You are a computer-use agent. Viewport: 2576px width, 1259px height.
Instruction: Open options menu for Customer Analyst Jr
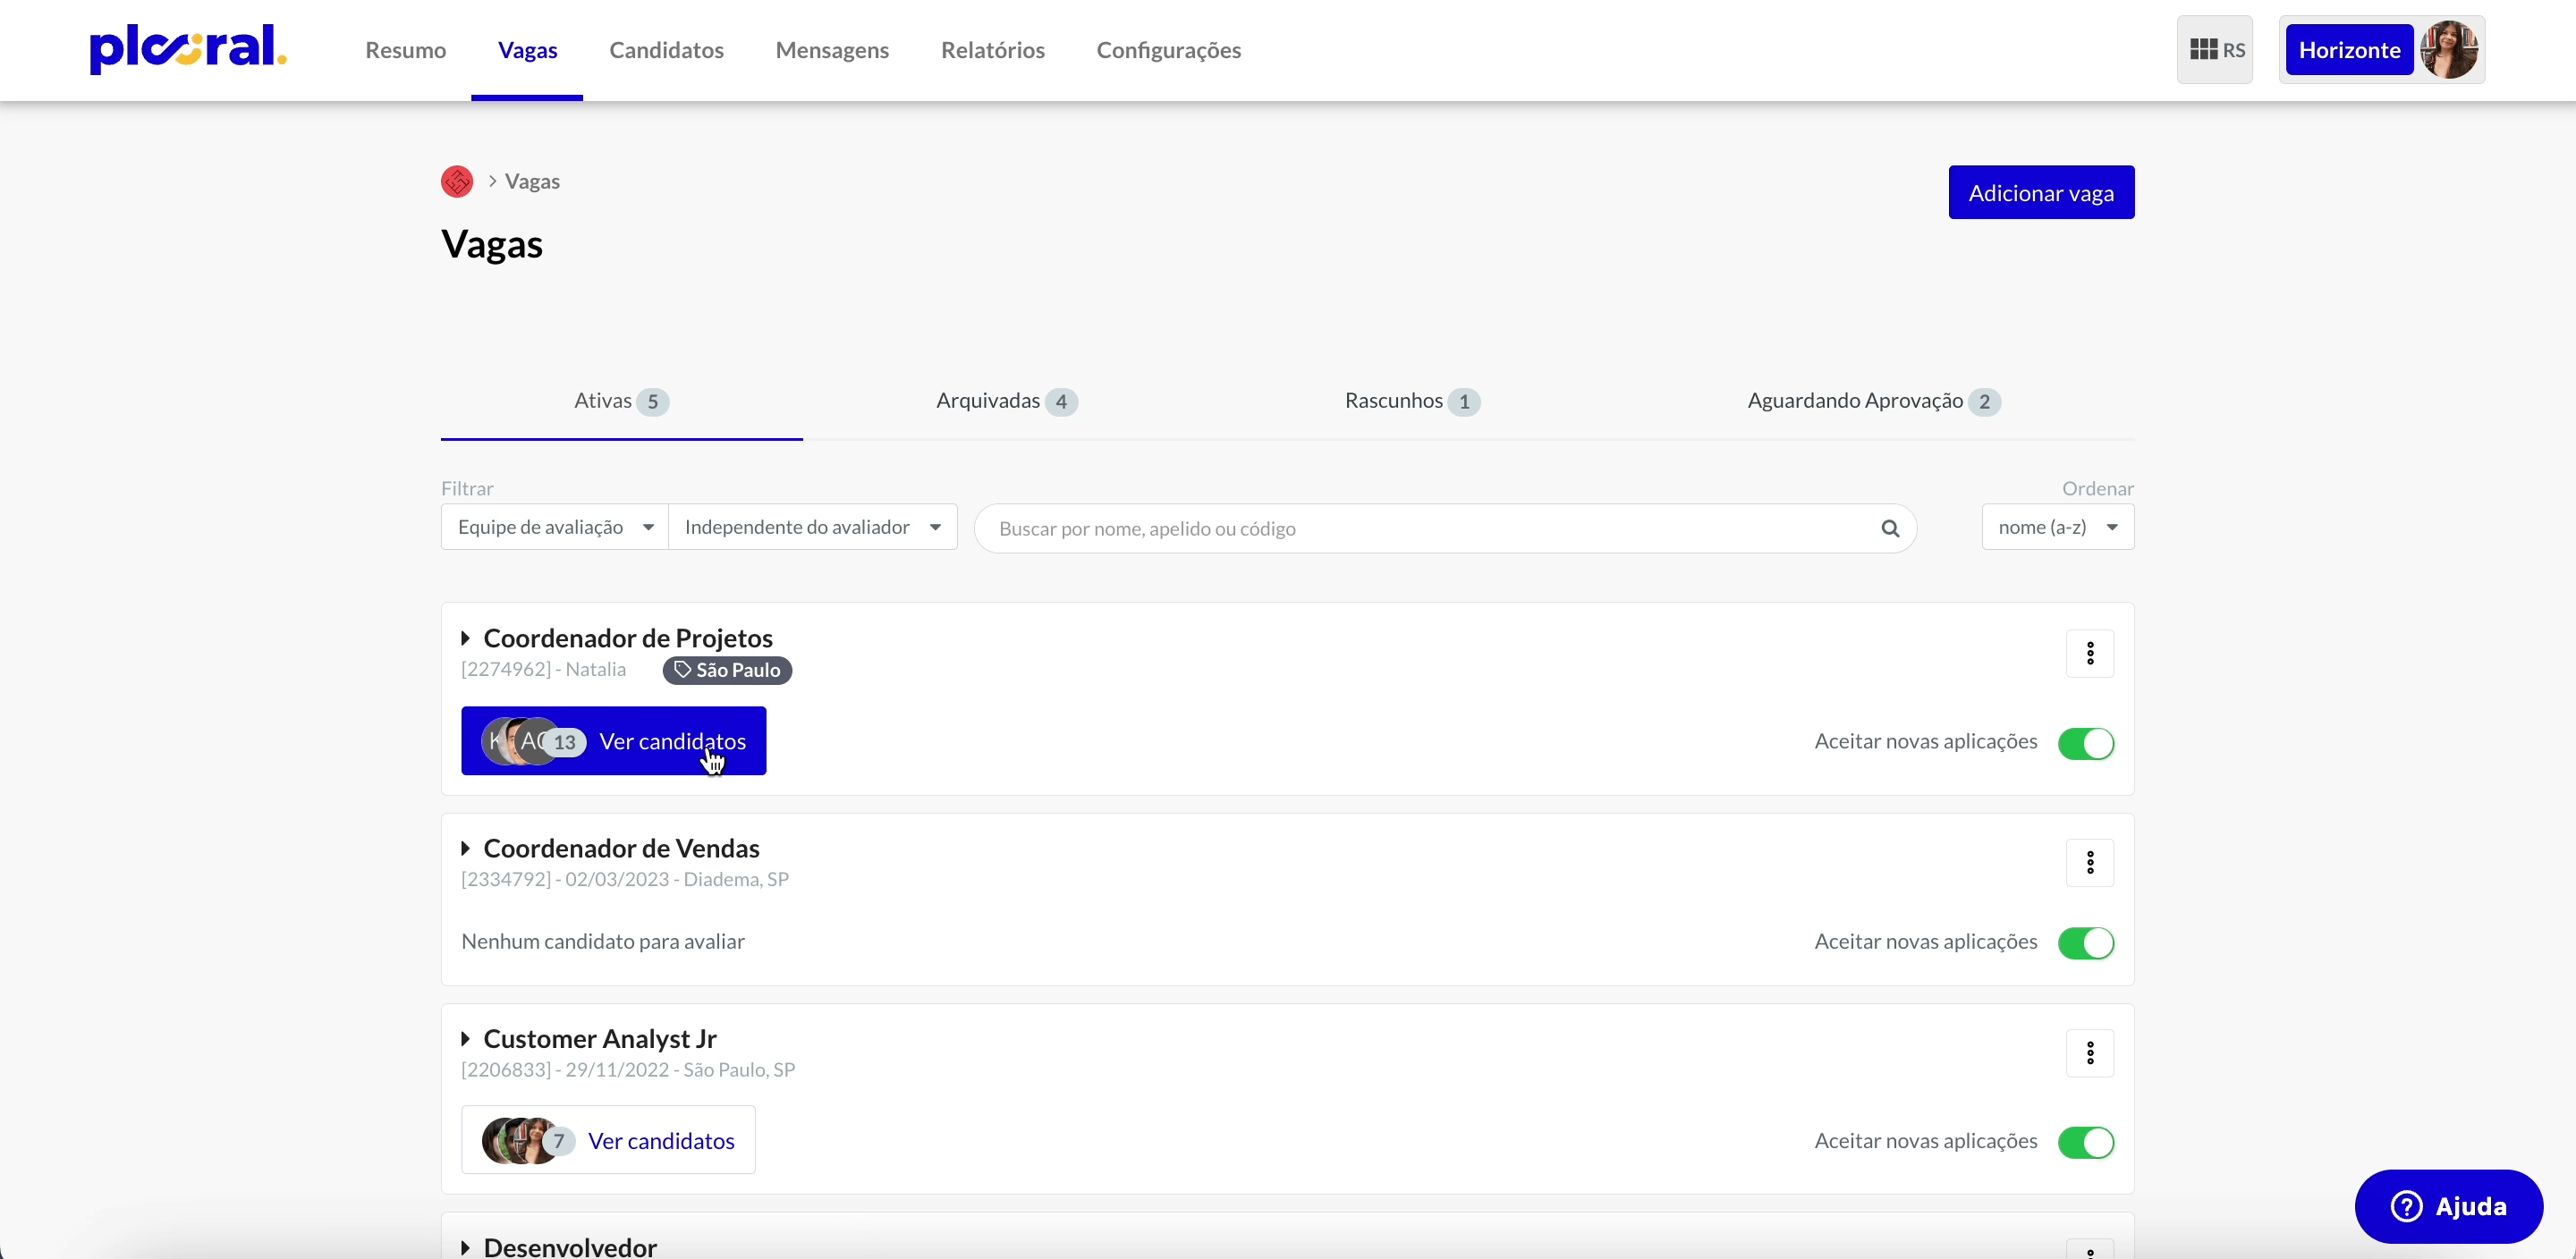point(2090,1052)
